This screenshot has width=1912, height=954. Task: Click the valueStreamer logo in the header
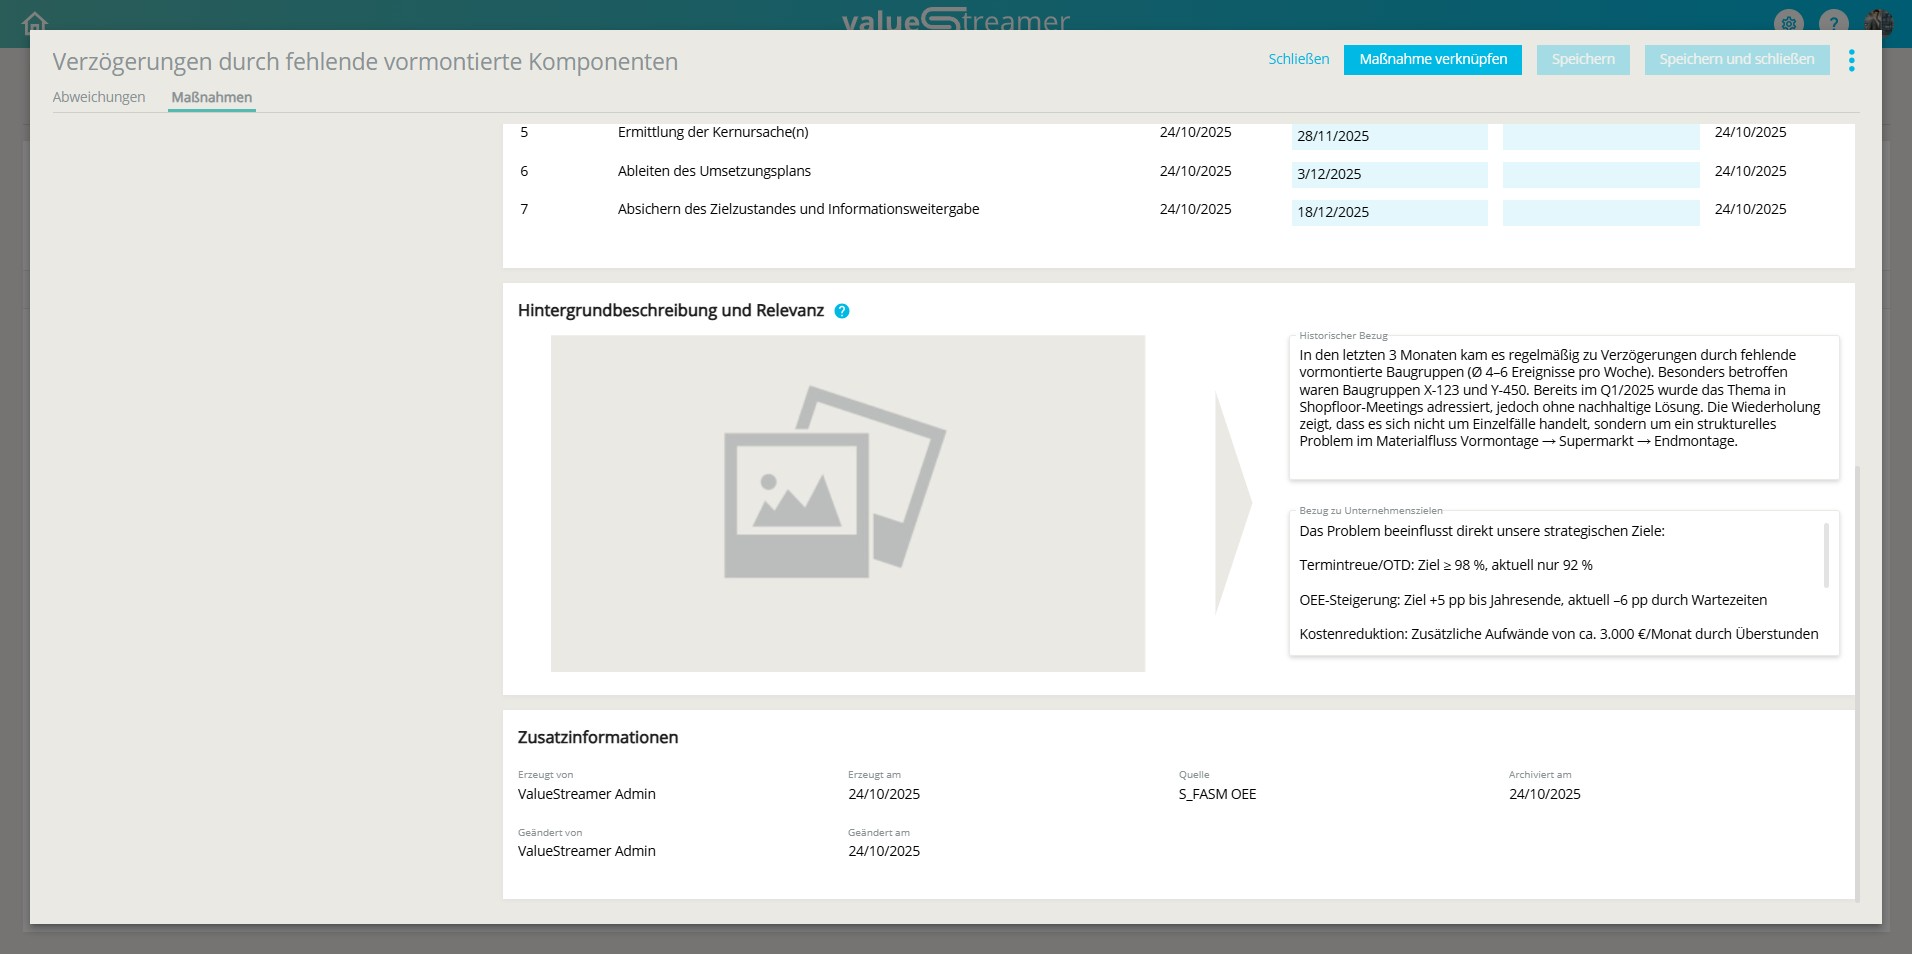click(955, 20)
